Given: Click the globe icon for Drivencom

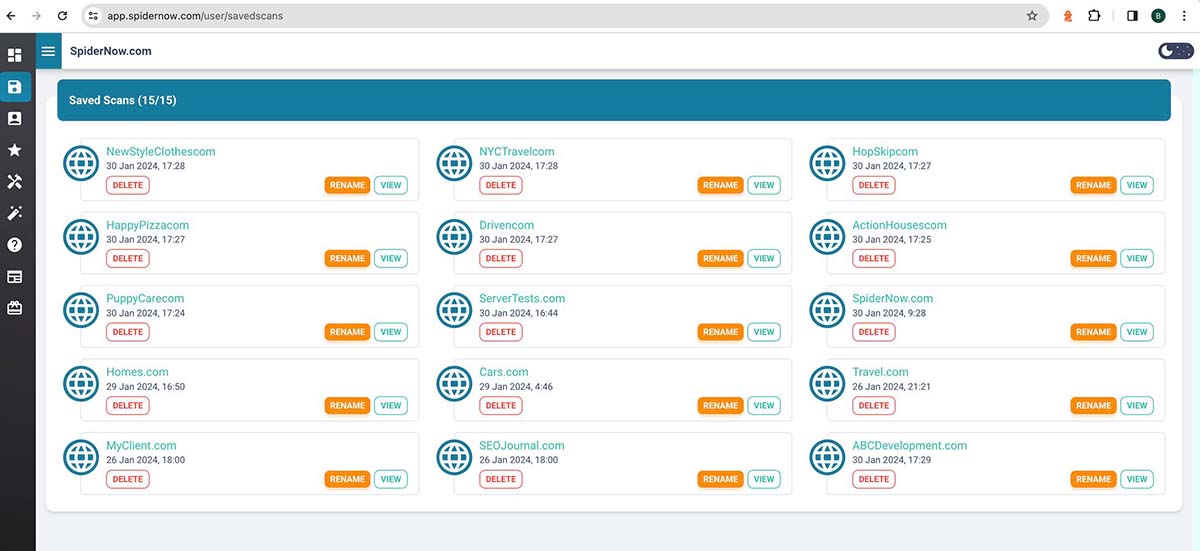Looking at the screenshot, I should tap(454, 236).
